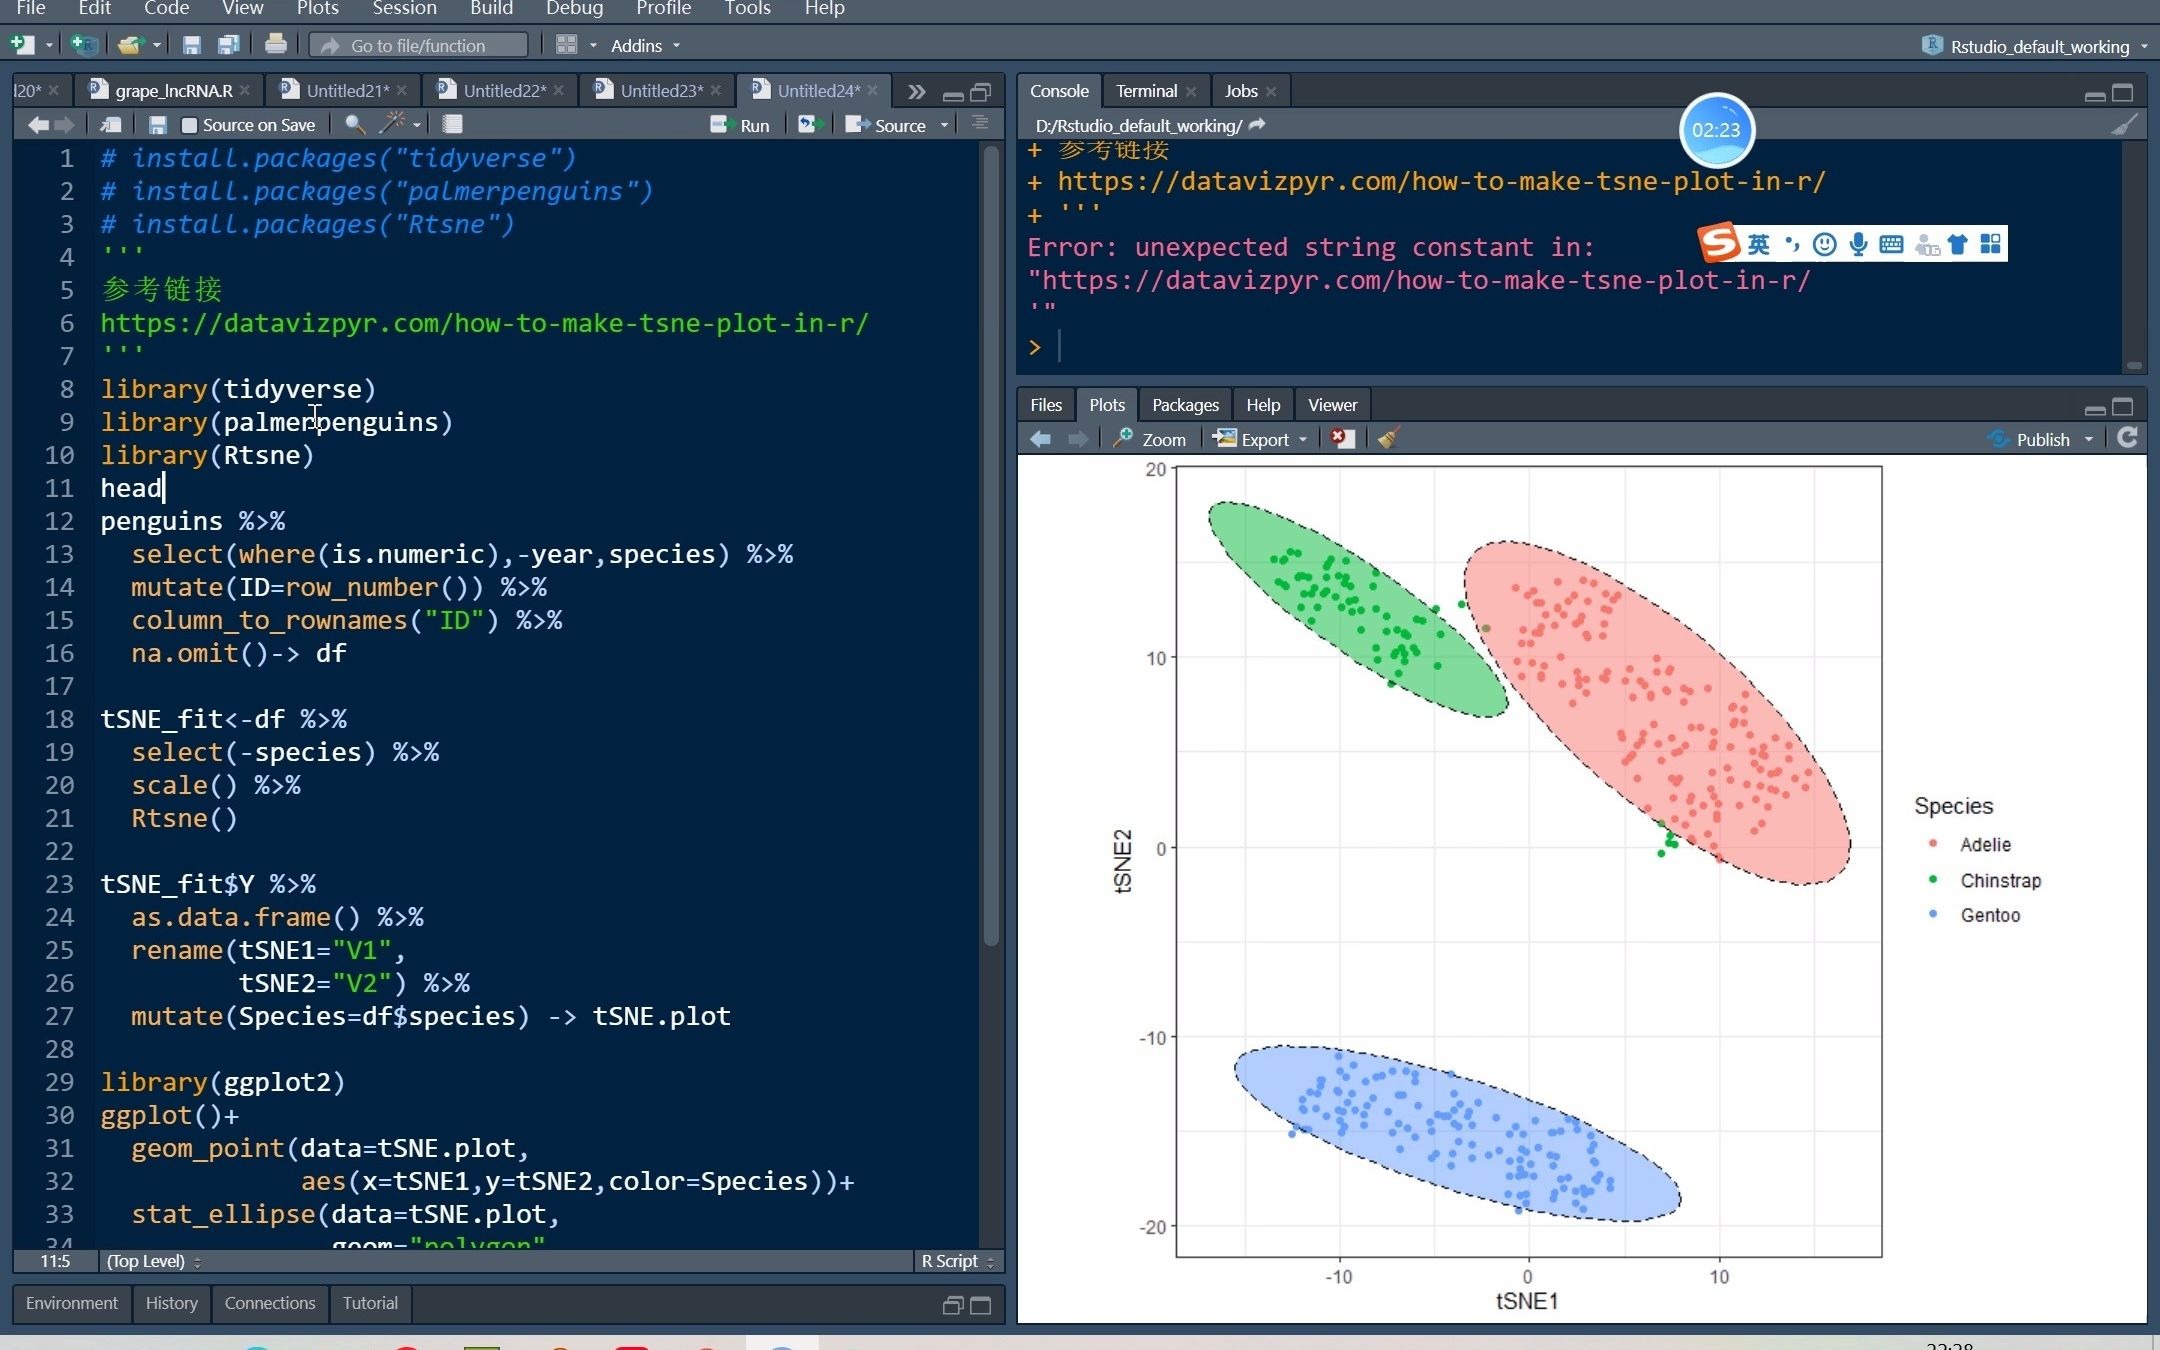Click the Zoom plot button
This screenshot has width=2160, height=1350.
[1150, 439]
